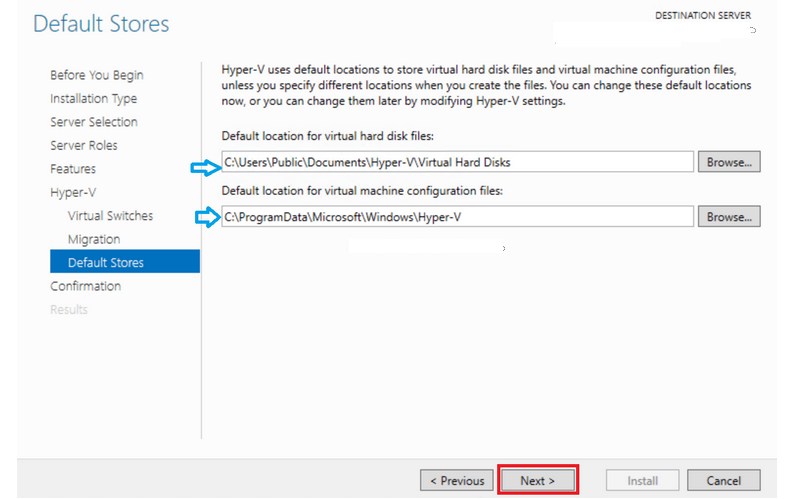This screenshot has height=499, width=787.
Task: Select the highlighted Default Stores step
Action: point(125,261)
